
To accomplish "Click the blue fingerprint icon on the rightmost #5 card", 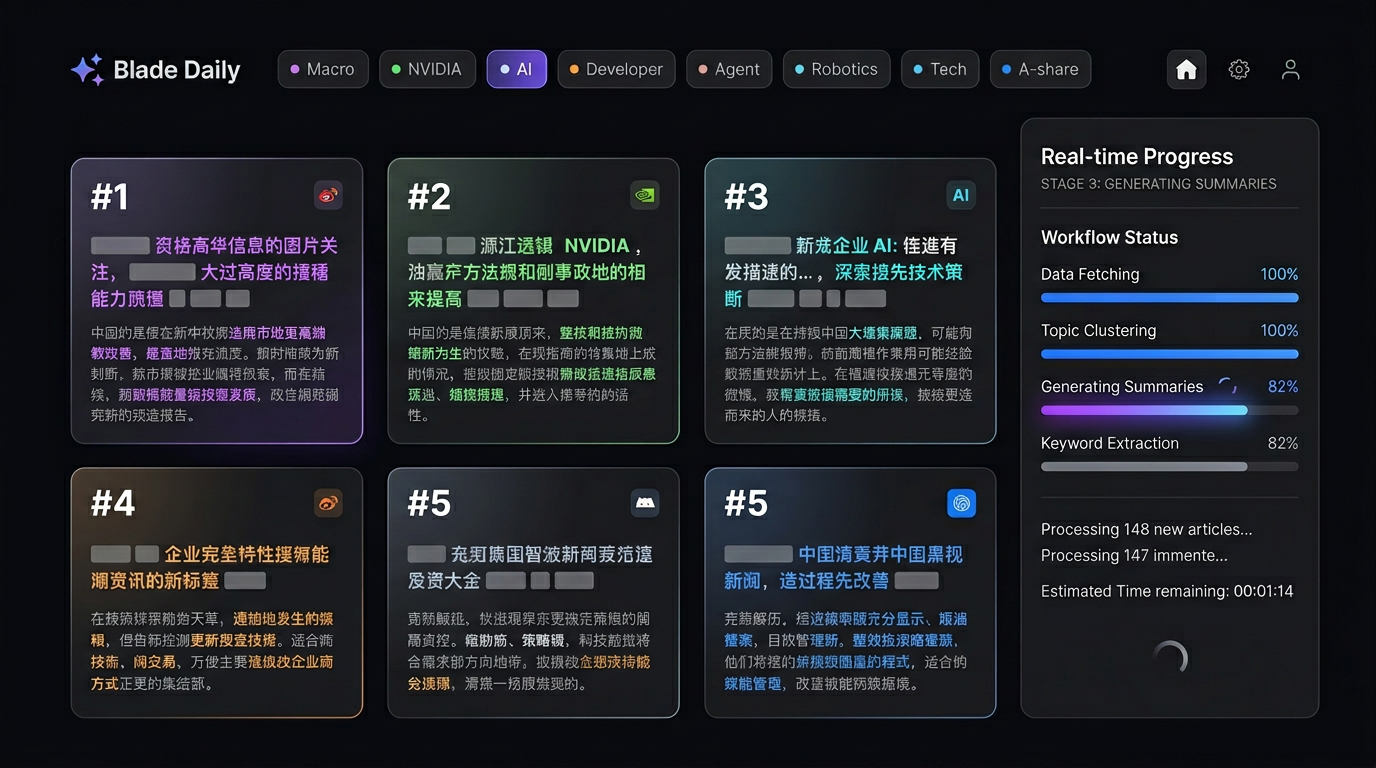I will tap(961, 503).
